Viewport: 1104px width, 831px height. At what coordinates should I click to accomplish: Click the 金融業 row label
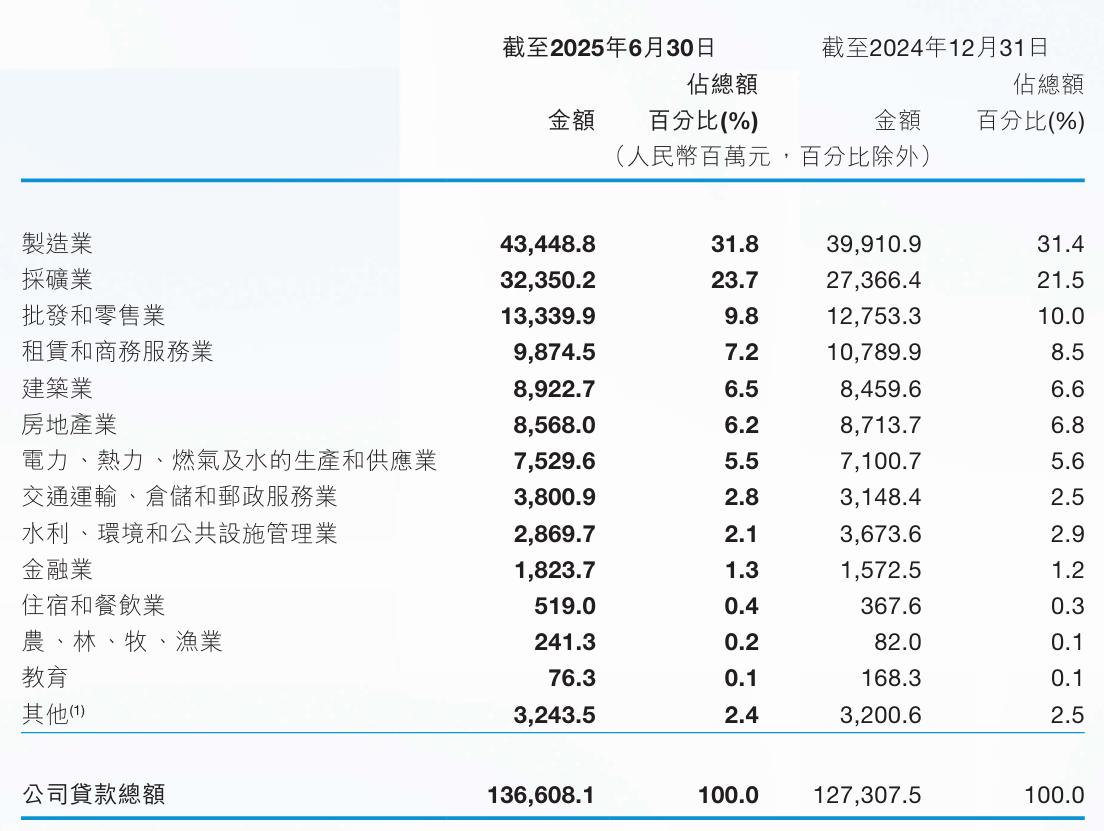[x=57, y=570]
